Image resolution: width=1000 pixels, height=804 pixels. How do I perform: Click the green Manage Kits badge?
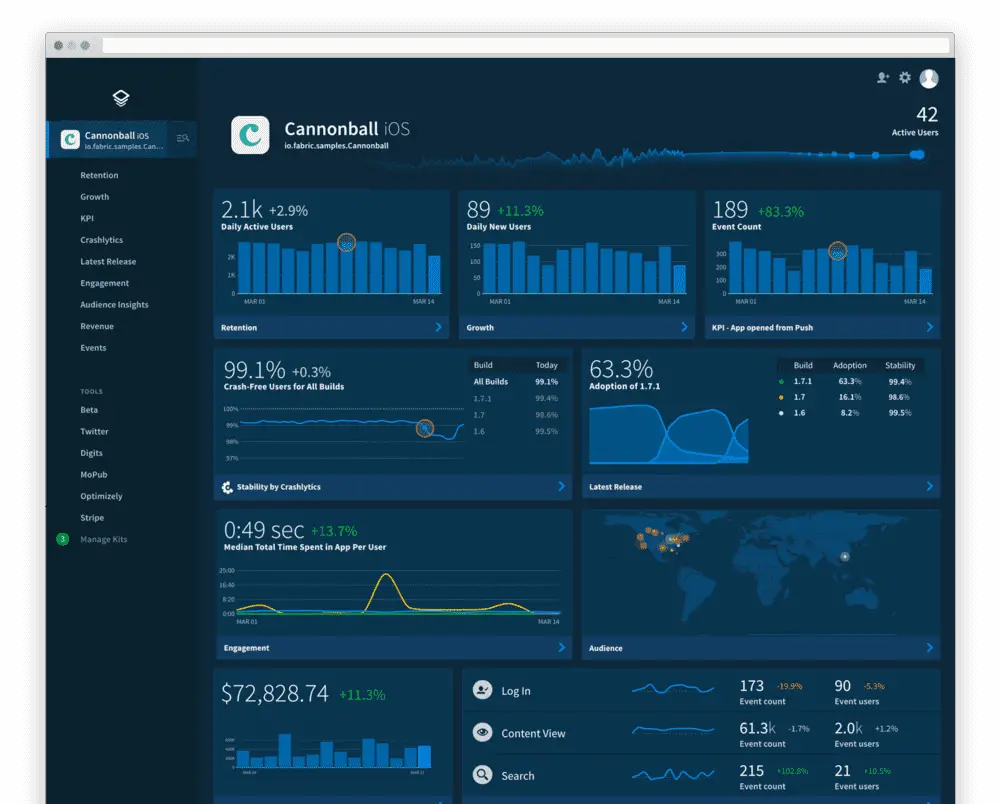[62, 539]
